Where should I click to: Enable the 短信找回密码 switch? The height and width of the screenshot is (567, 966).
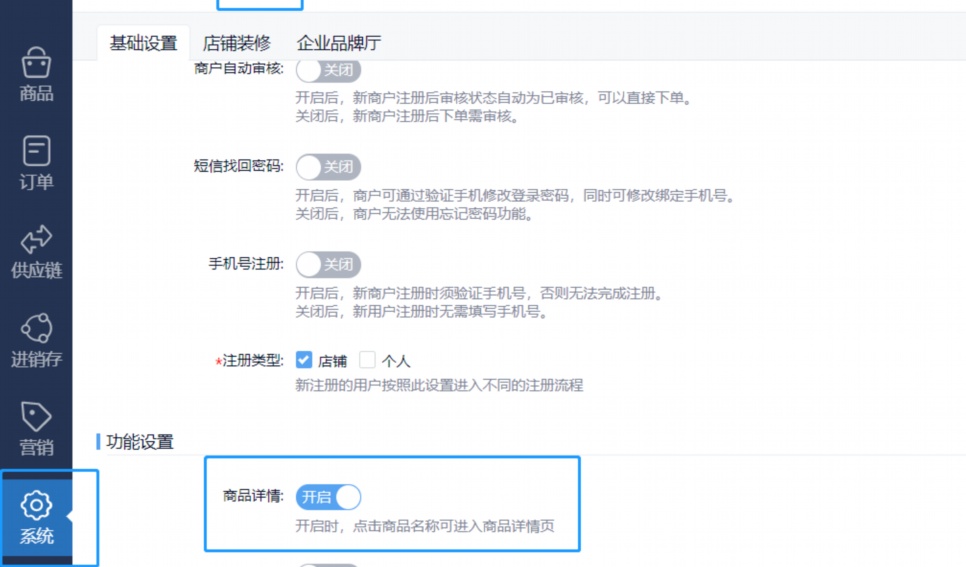(x=328, y=167)
